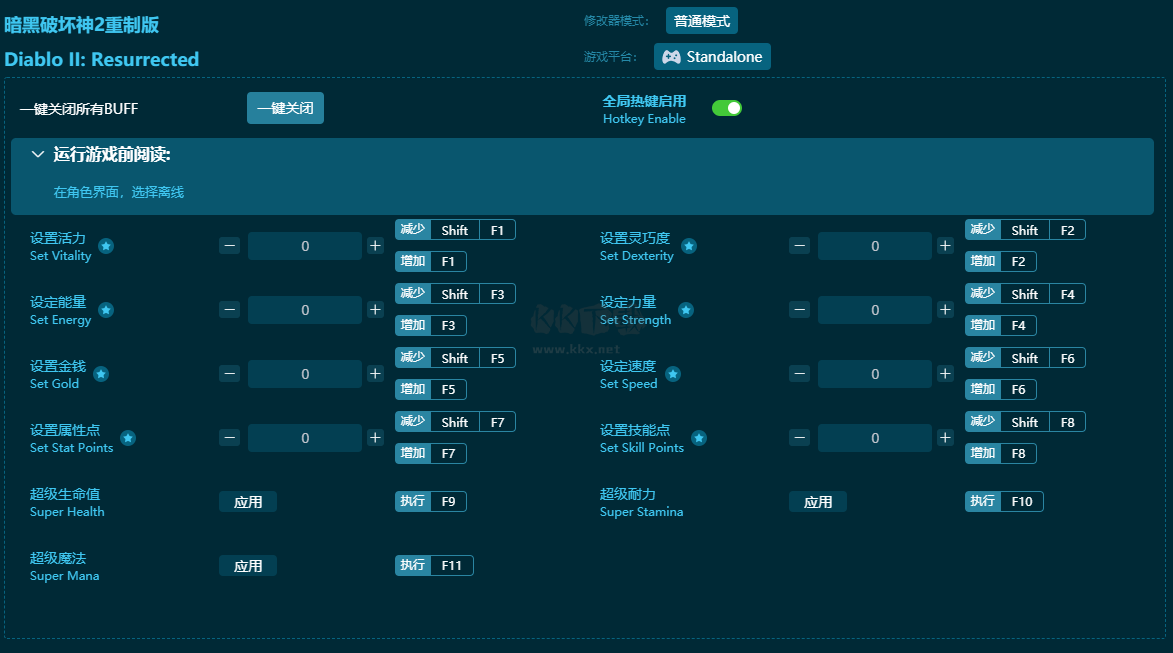The image size is (1173, 653).
Task: Click the star icon beside Set Skill Points
Action: [699, 438]
